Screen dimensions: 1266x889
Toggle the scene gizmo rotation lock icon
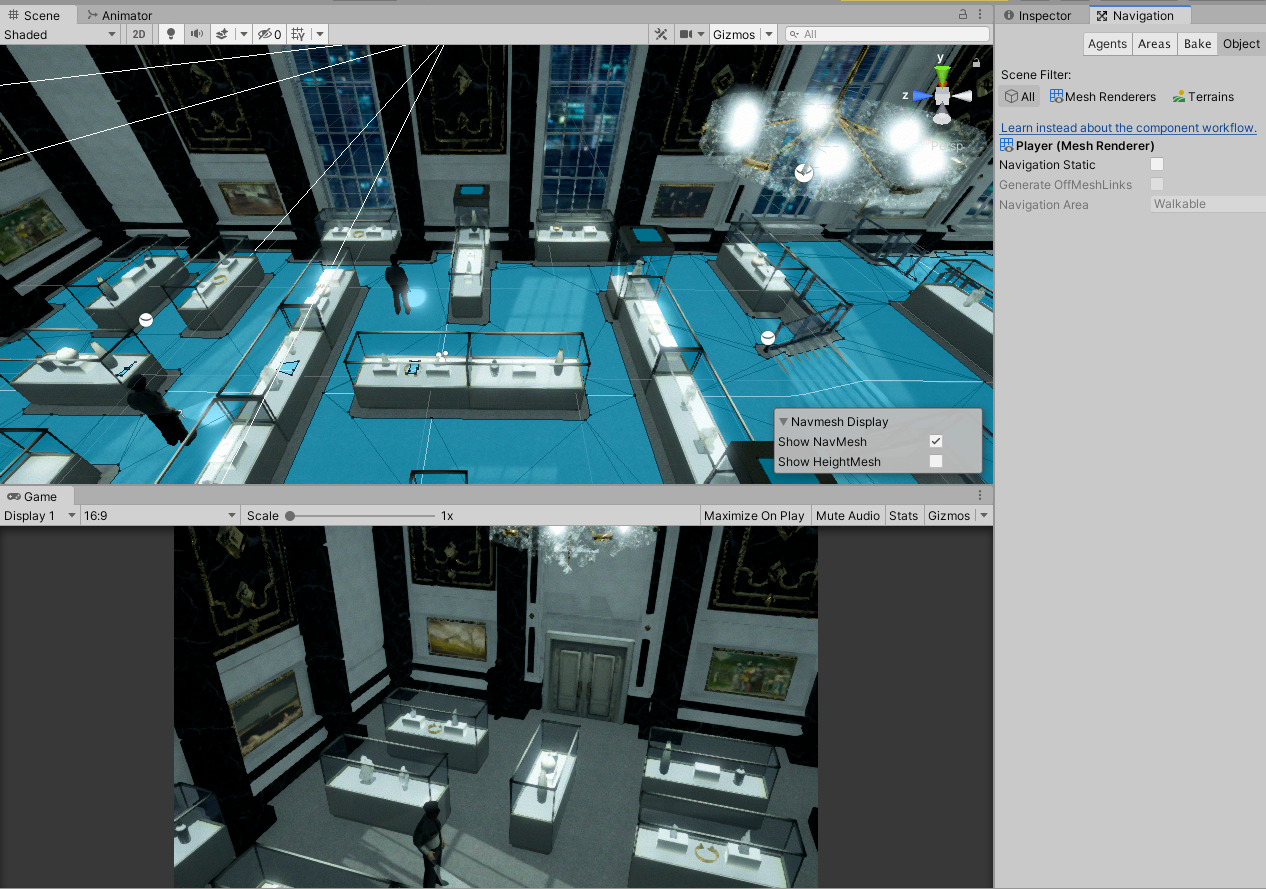pyautogui.click(x=976, y=62)
